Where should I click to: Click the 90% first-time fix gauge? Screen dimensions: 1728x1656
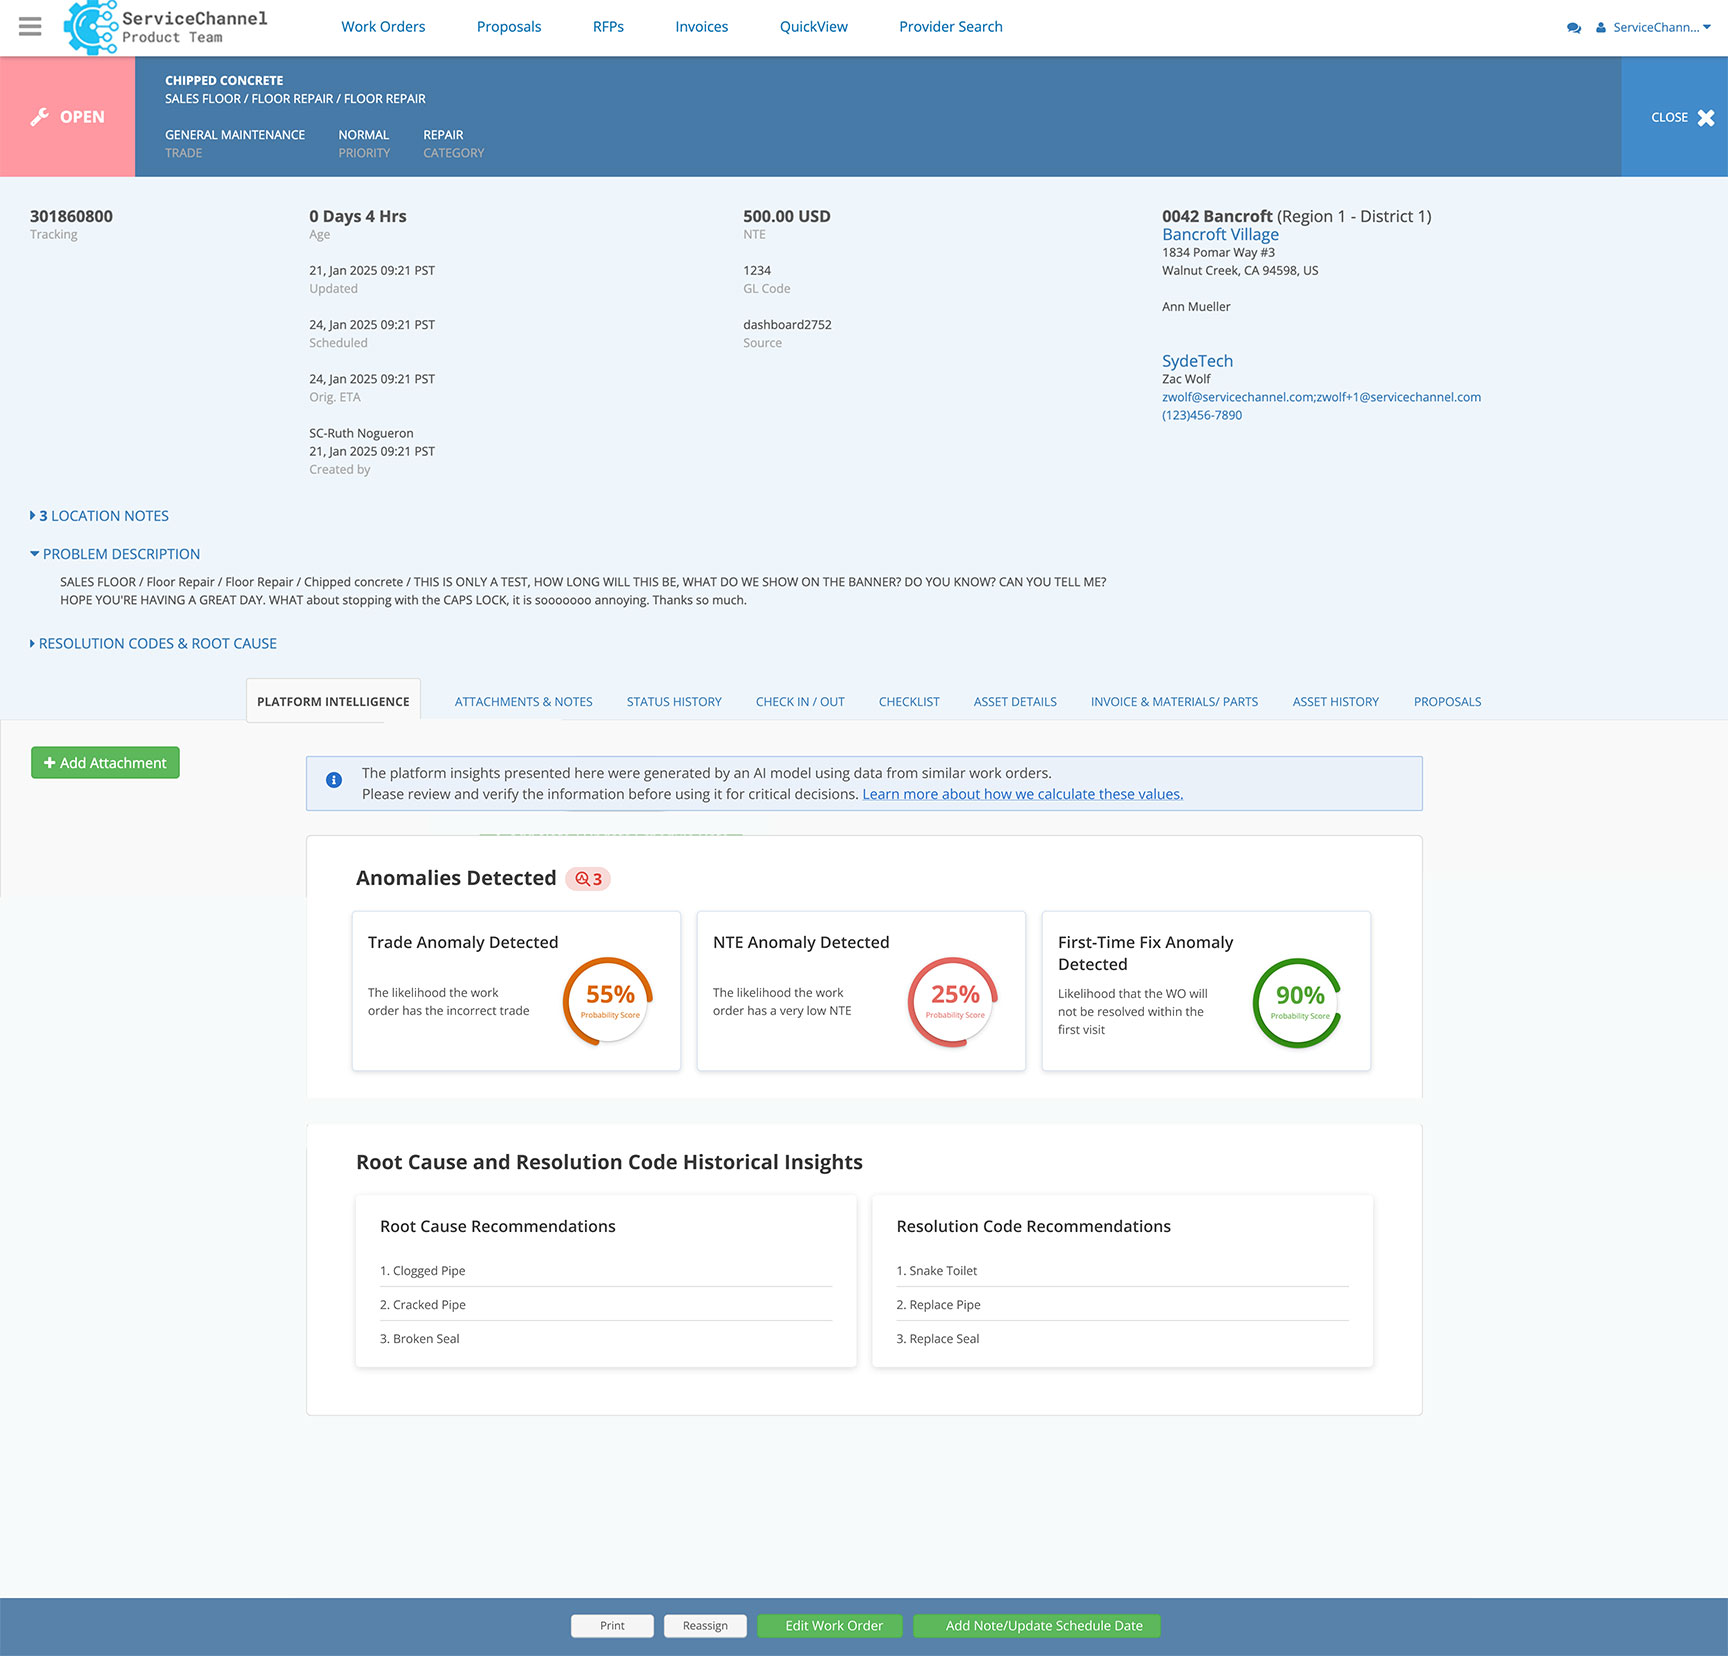pyautogui.click(x=1298, y=1002)
